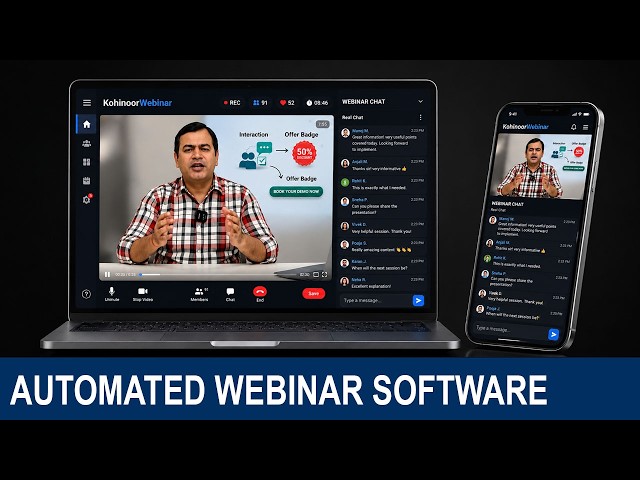The image size is (640, 480).
Task: Click the KohinoorWebinar logo on laptop
Action: click(137, 103)
